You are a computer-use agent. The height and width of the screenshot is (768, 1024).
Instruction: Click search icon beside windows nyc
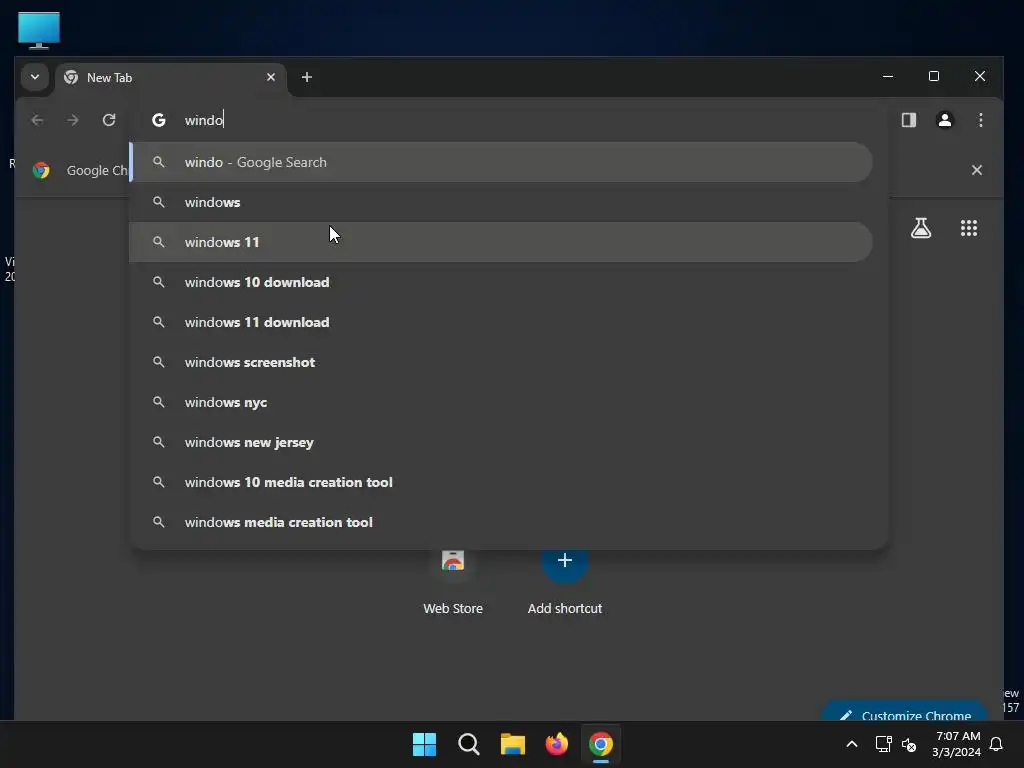pos(159,402)
